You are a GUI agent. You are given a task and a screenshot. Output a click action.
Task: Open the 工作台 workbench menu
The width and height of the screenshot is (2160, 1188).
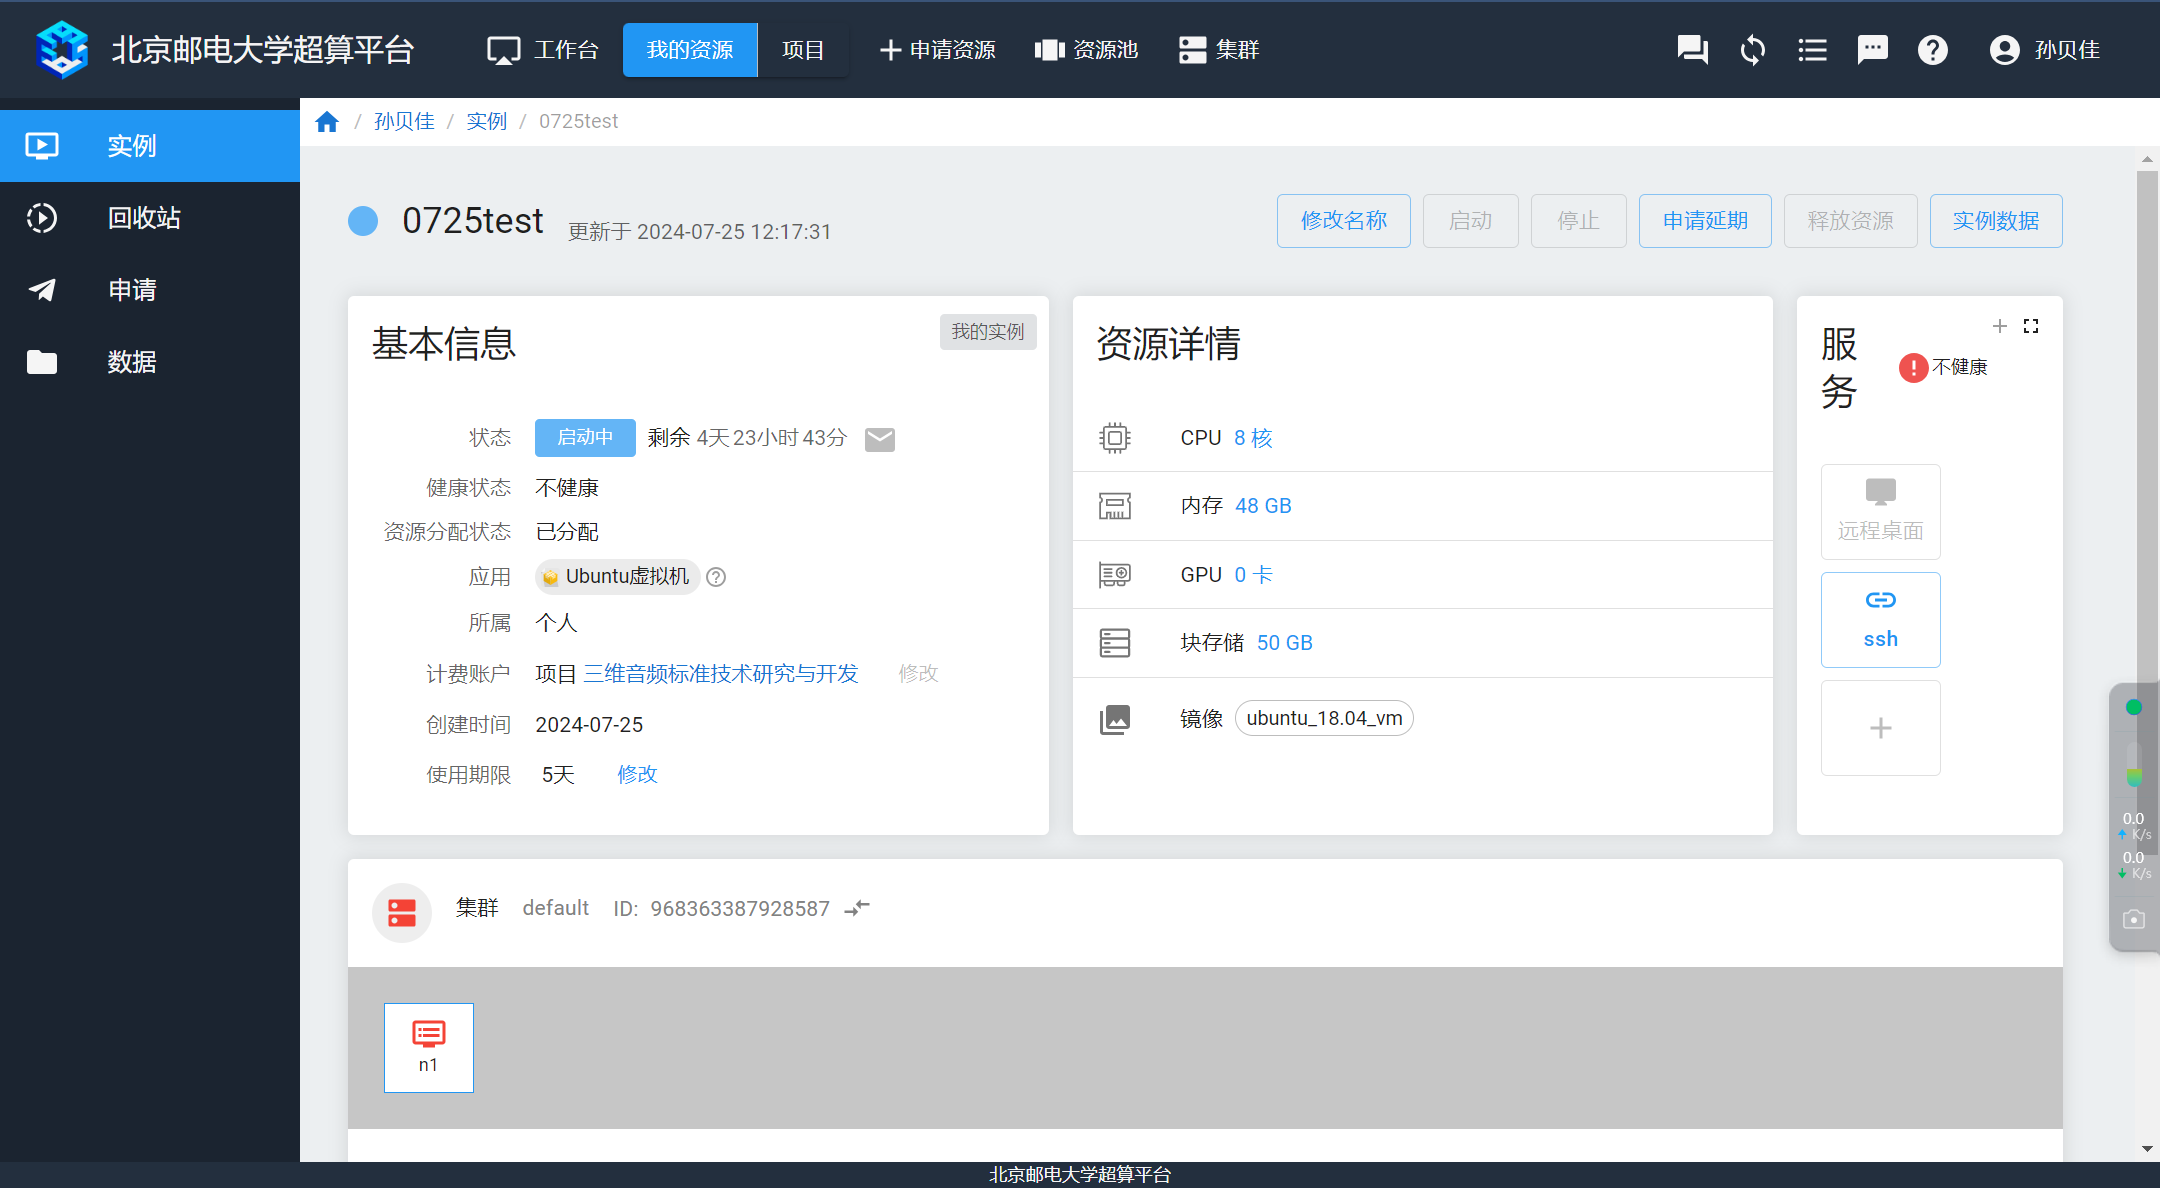tap(543, 50)
